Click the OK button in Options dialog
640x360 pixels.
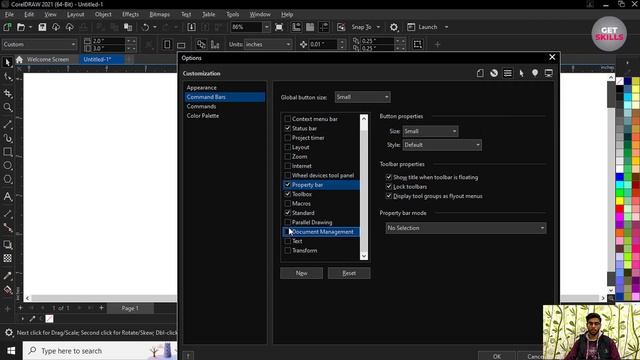click(x=496, y=356)
